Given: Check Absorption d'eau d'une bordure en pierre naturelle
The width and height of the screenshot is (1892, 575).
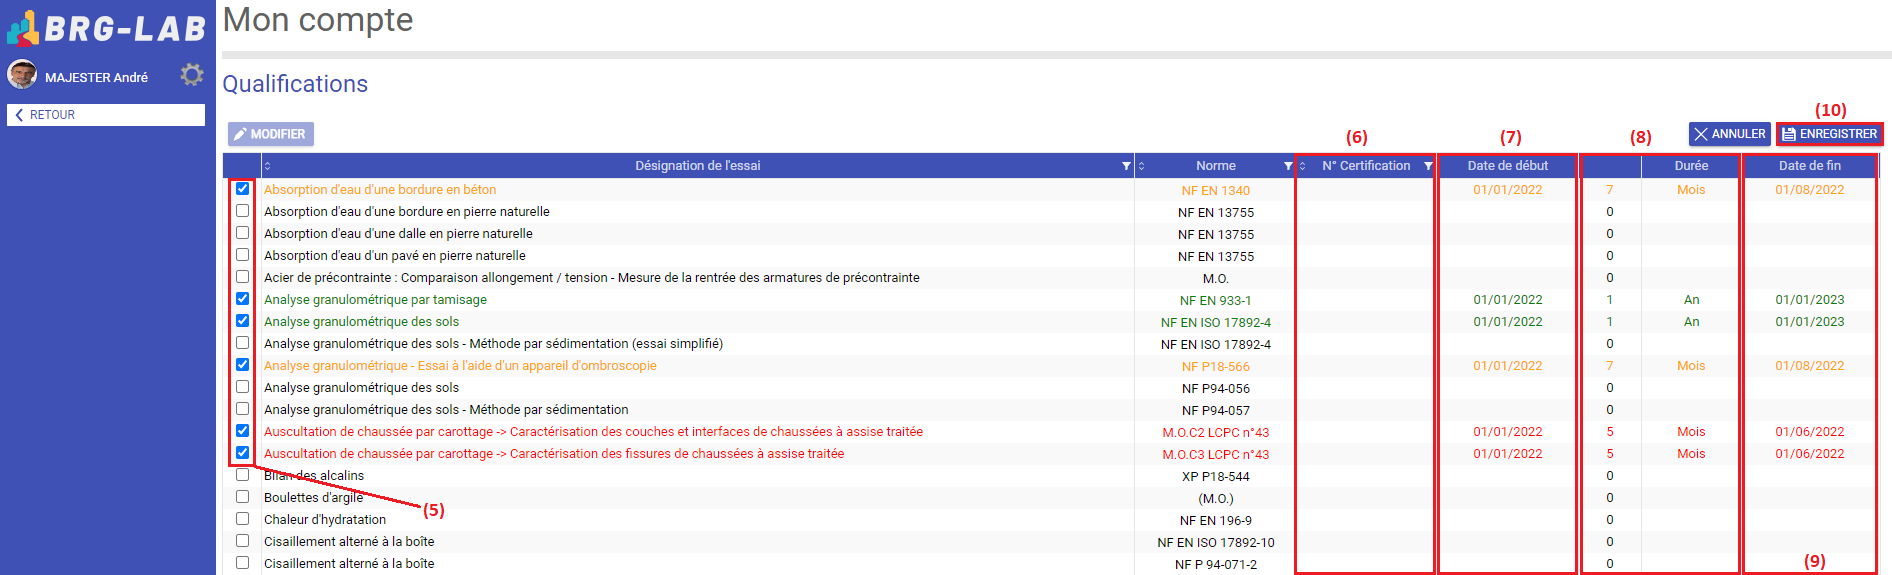Looking at the screenshot, I should tap(242, 211).
